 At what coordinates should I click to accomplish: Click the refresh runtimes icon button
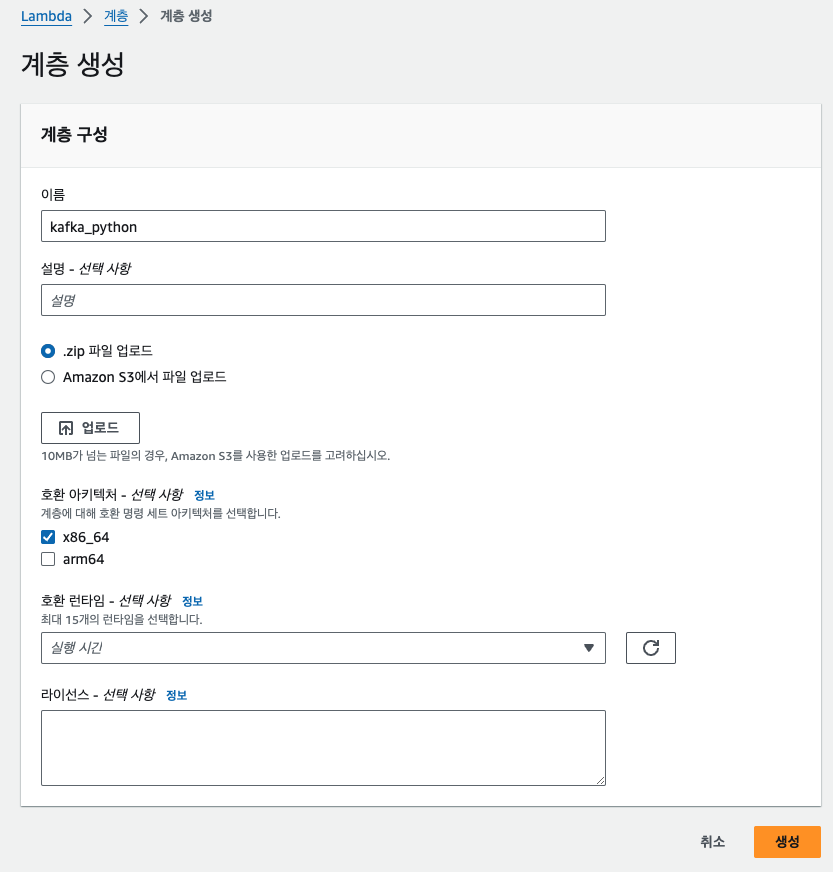click(x=651, y=648)
